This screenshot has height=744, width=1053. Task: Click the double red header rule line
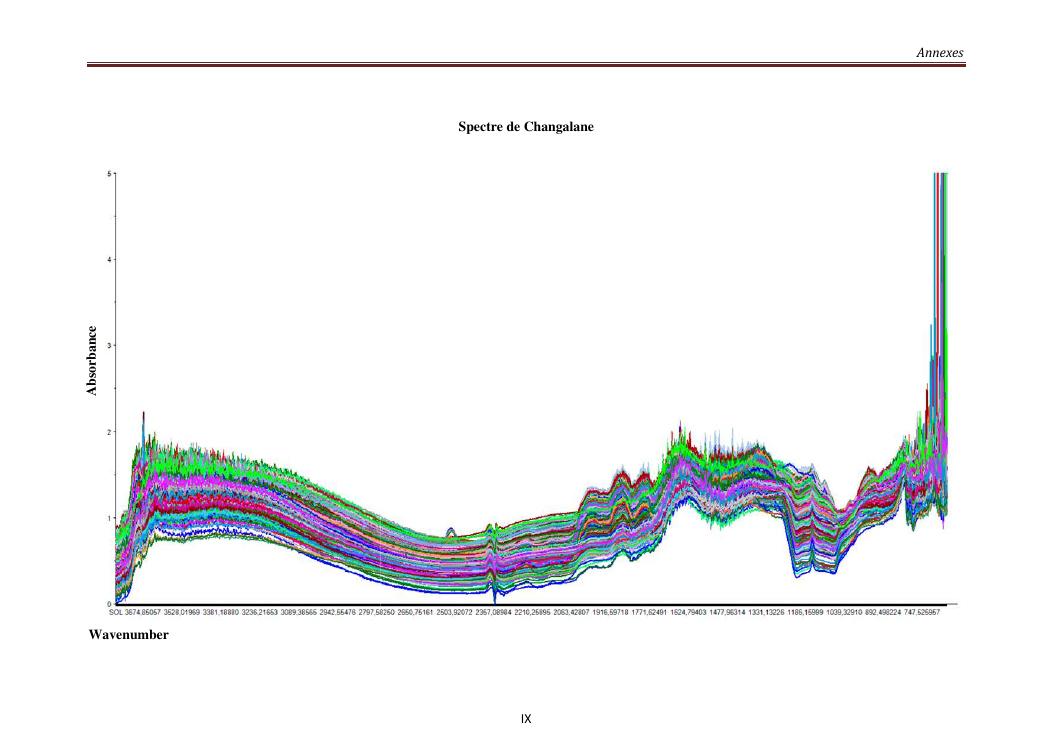tap(526, 68)
